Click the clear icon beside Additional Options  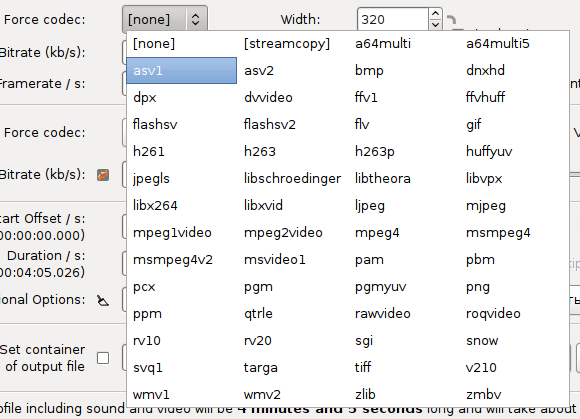(x=103, y=300)
